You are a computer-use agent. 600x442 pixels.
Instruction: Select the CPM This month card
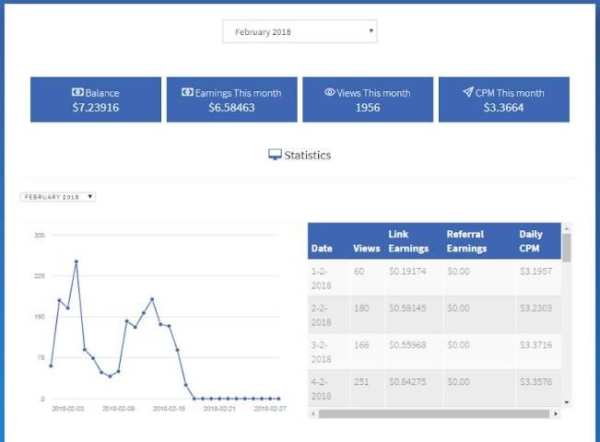click(504, 99)
